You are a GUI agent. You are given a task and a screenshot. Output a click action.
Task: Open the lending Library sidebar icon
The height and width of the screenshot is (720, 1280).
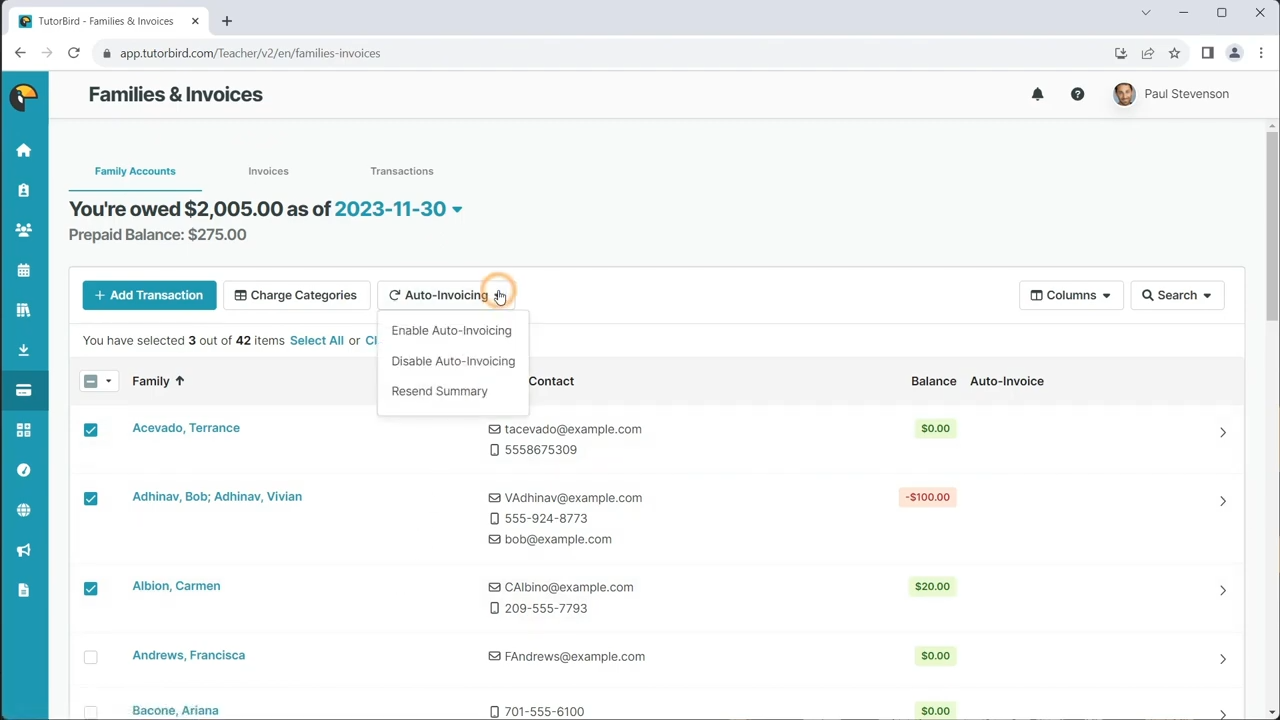[x=24, y=310]
